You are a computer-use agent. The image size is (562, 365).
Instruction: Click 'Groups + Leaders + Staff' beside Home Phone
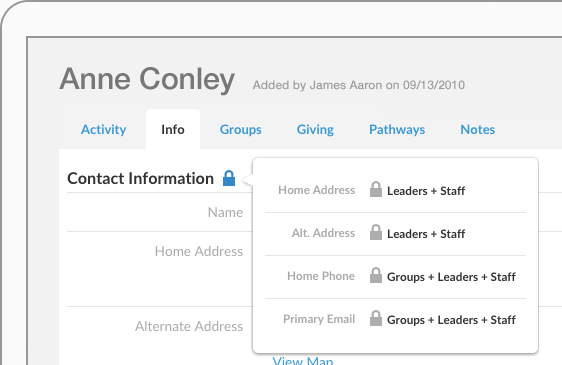[451, 277]
